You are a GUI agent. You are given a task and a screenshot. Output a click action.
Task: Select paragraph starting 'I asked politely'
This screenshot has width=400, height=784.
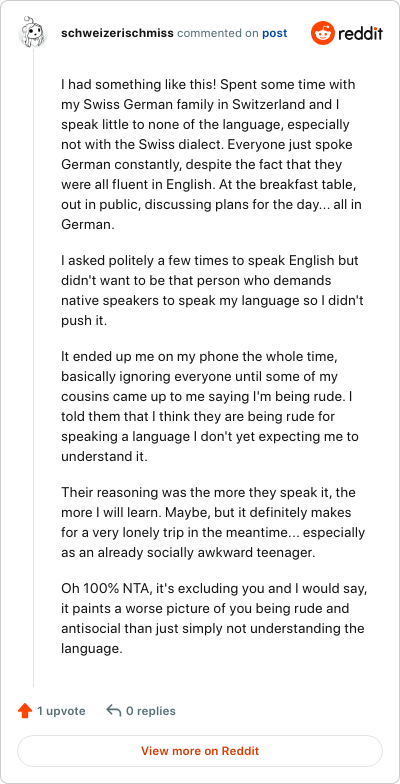[210, 290]
